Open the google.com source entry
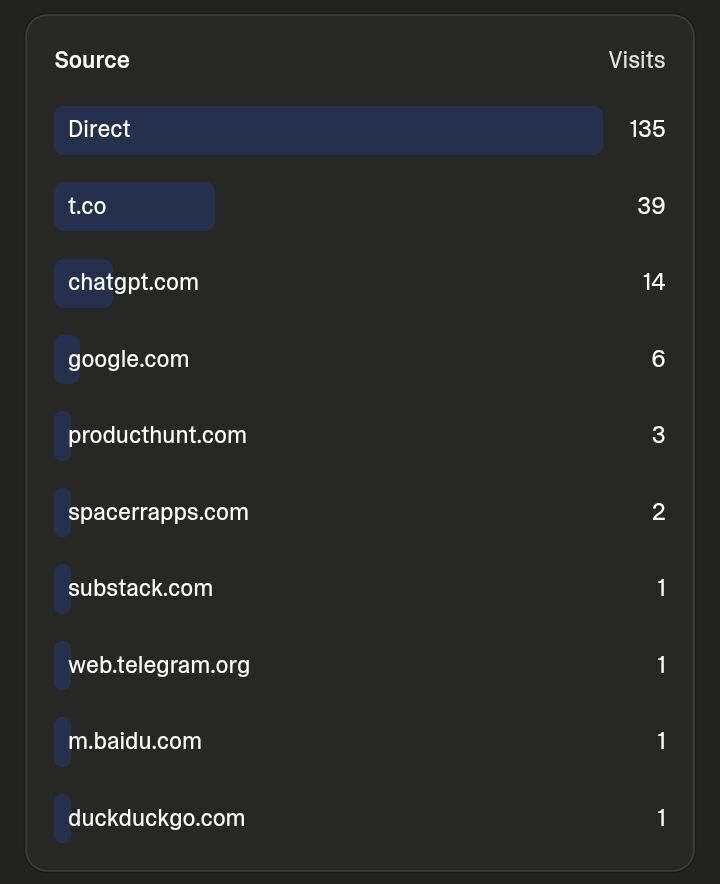The width and height of the screenshot is (720, 884). [x=360, y=359]
